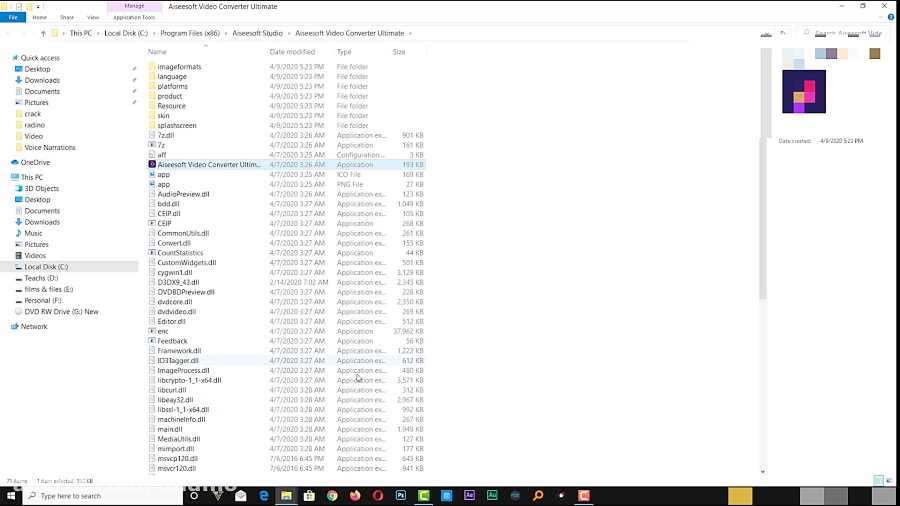Open the Share ribbon tab

click(x=67, y=17)
